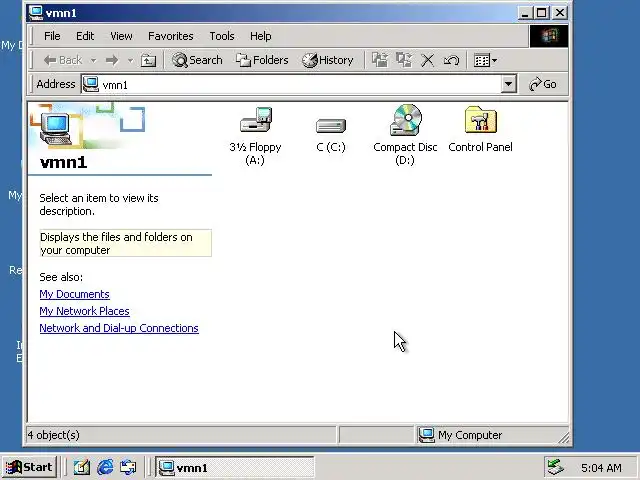Minimize the vmn1 window
640x480 pixels.
525,13
